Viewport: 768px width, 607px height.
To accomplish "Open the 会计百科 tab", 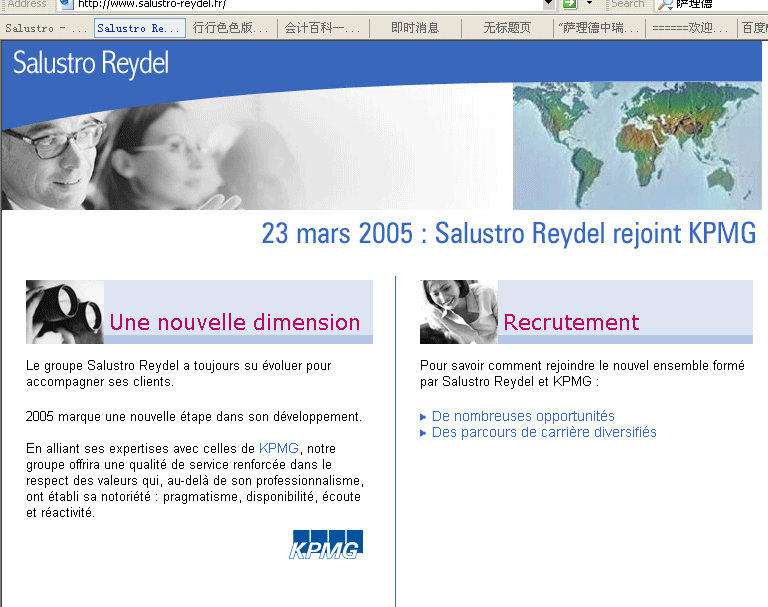I will (322, 28).
